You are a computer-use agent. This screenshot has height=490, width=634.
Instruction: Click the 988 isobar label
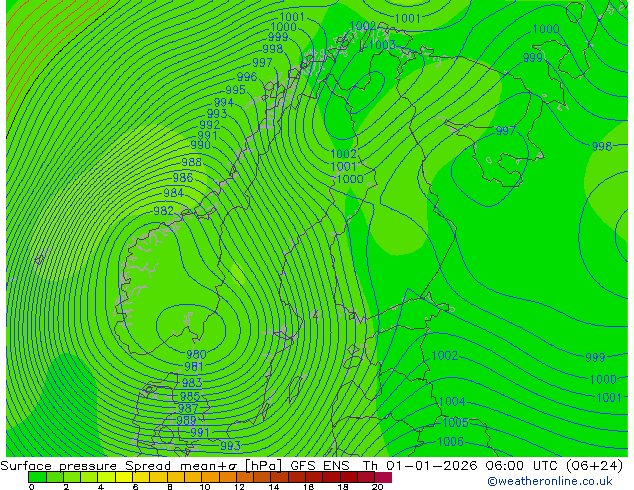click(191, 162)
